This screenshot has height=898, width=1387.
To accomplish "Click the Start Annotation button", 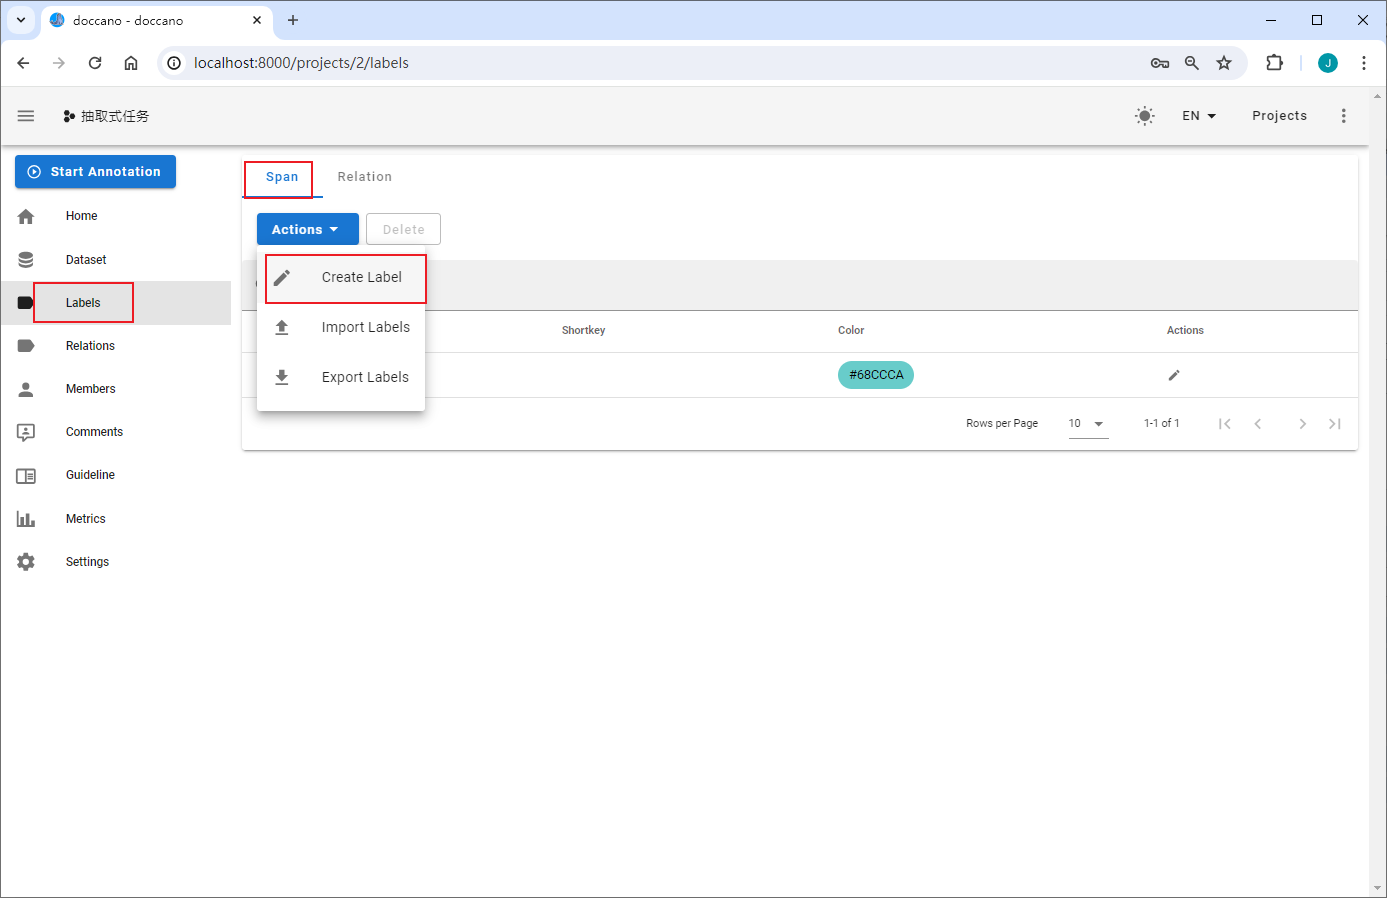I will pyautogui.click(x=95, y=171).
